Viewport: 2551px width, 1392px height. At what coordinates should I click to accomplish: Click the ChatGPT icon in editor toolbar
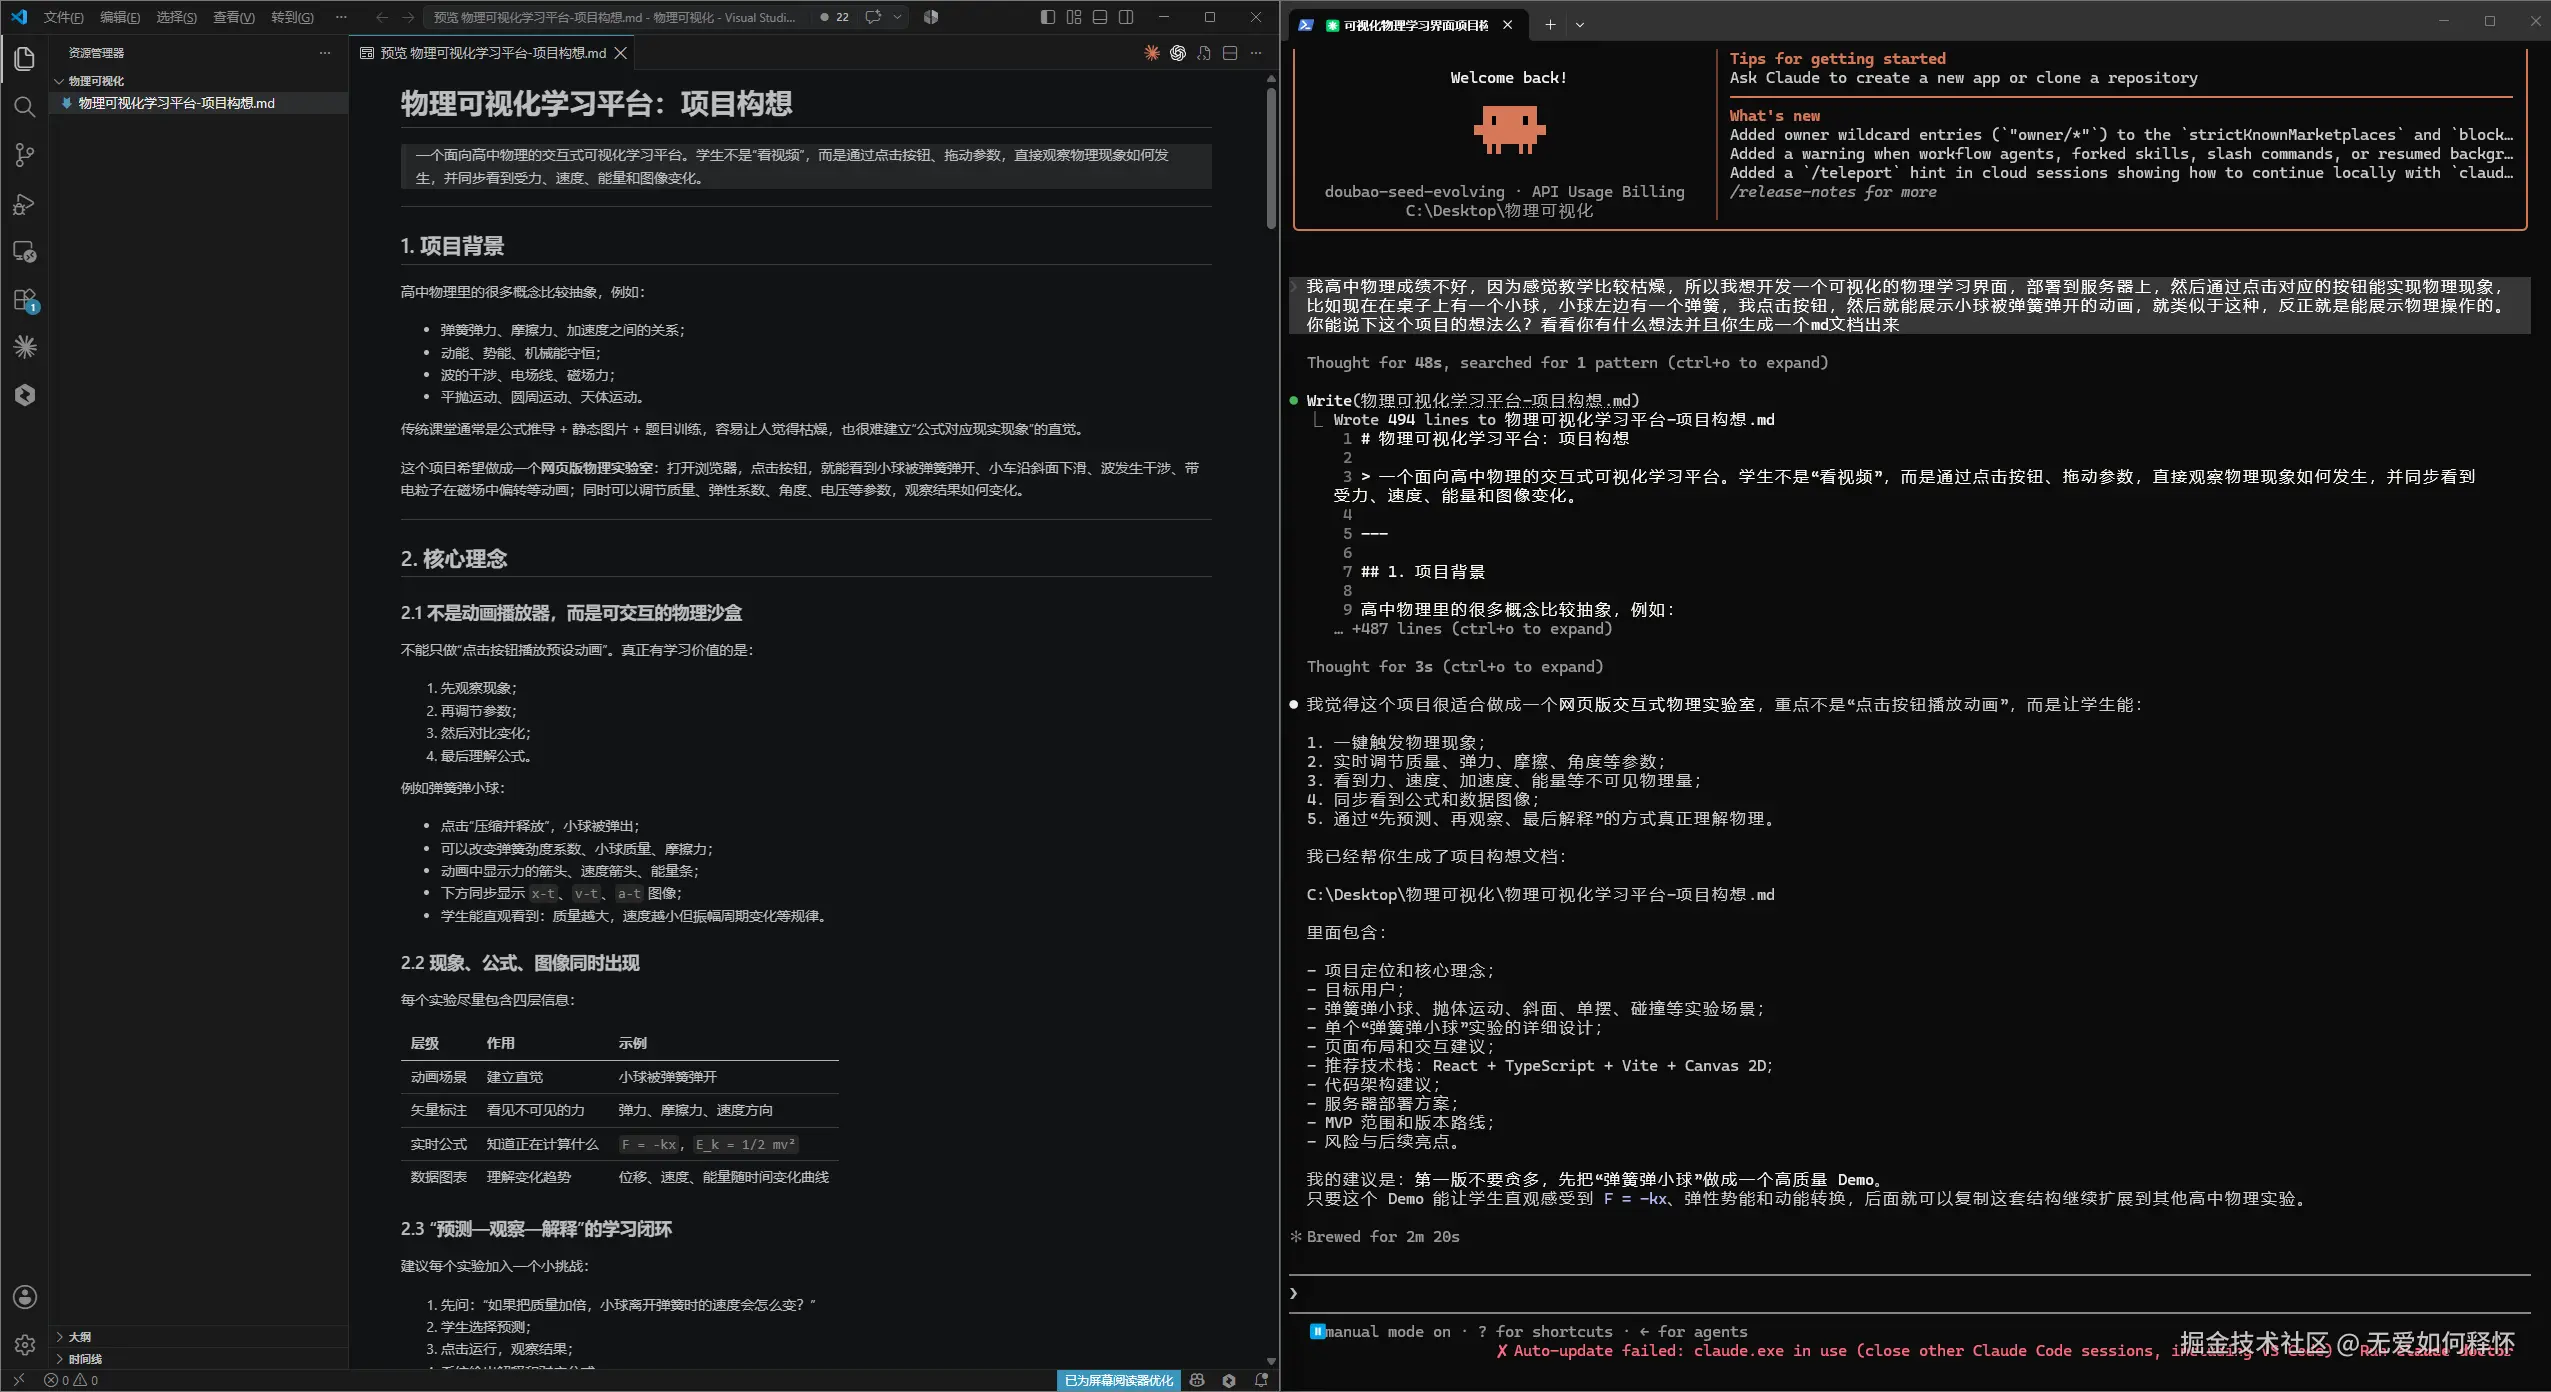(x=1178, y=53)
